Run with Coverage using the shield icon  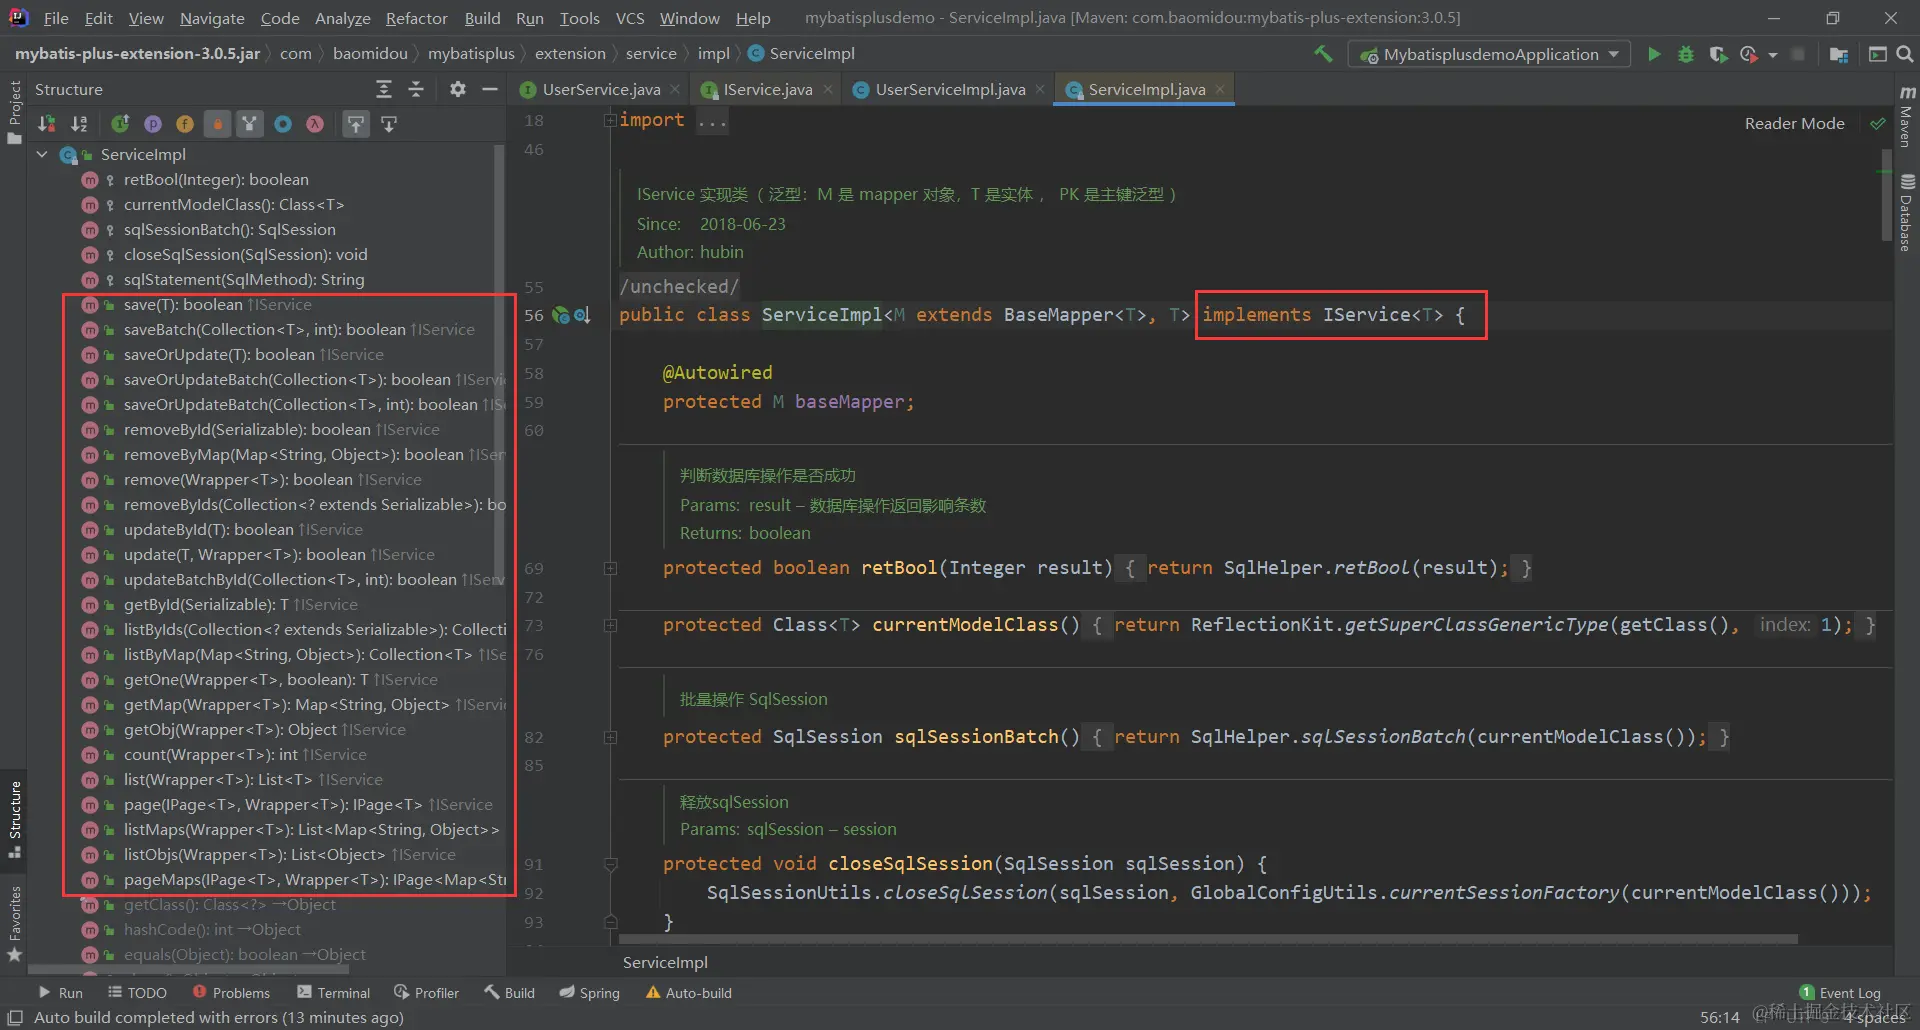(1718, 54)
